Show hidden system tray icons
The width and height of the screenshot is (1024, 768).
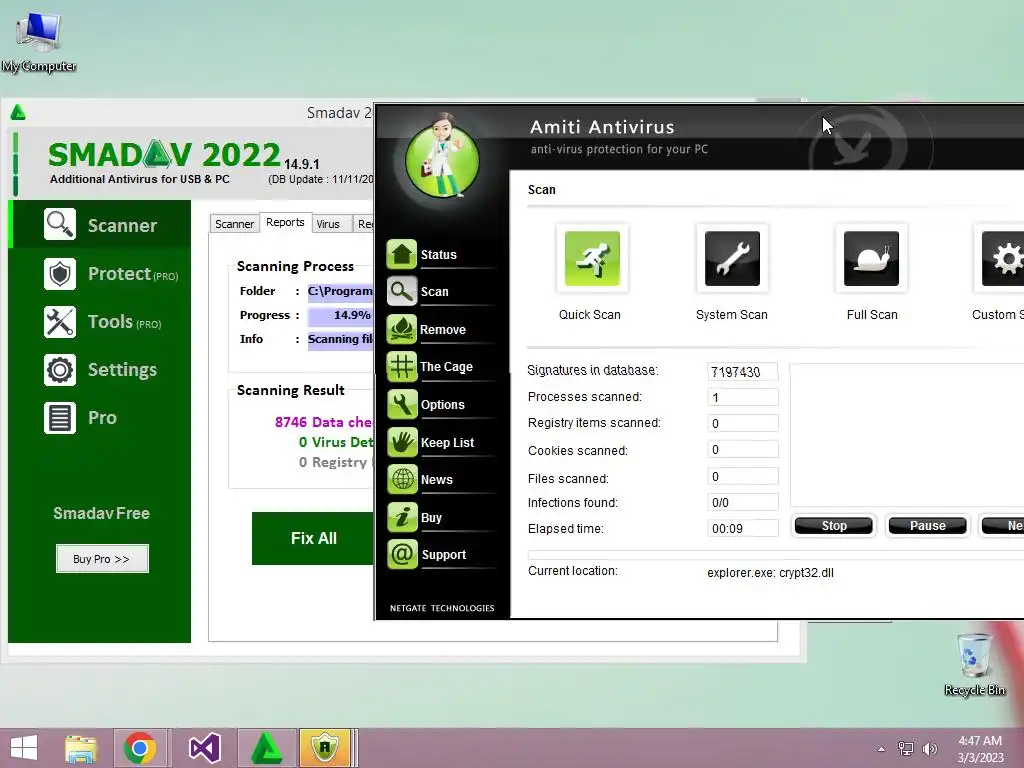tap(882, 749)
